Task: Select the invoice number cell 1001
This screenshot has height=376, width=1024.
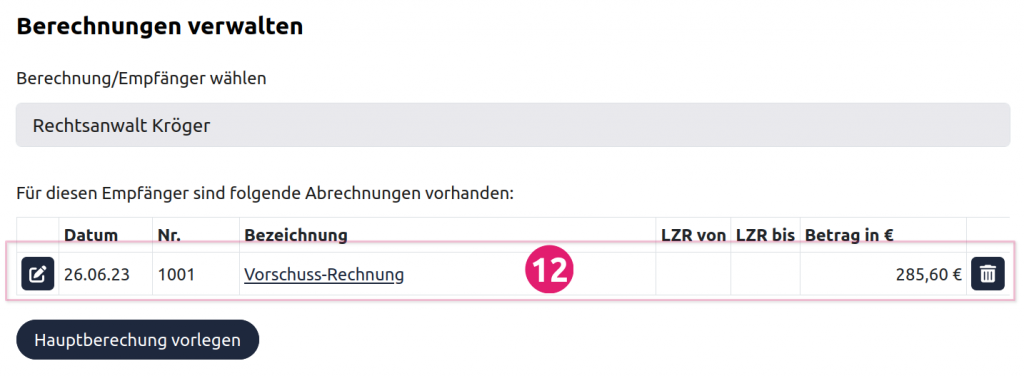Action: tap(176, 275)
